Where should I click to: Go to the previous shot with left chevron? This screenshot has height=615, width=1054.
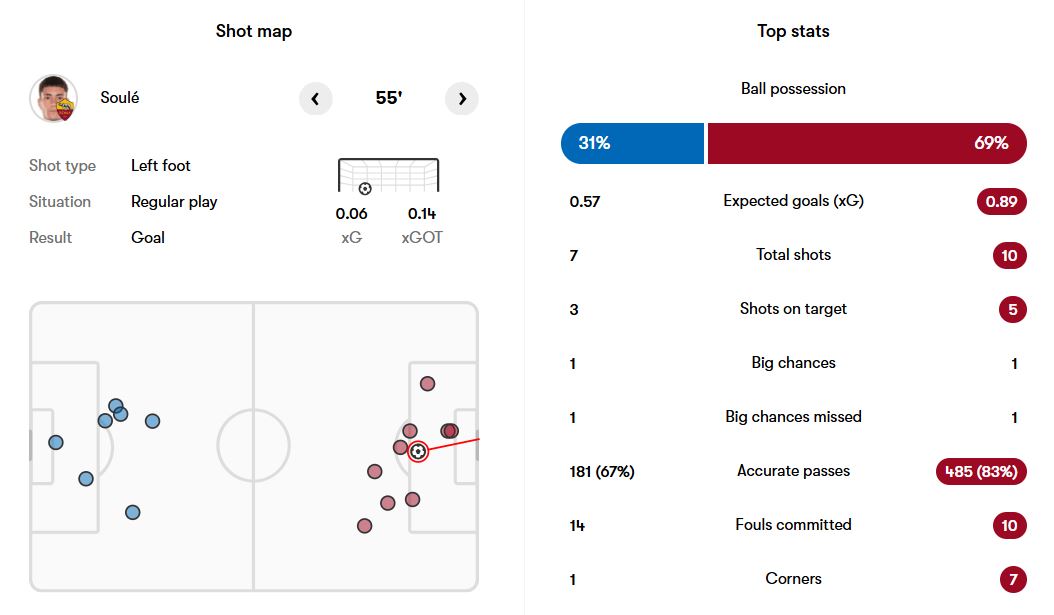316,99
